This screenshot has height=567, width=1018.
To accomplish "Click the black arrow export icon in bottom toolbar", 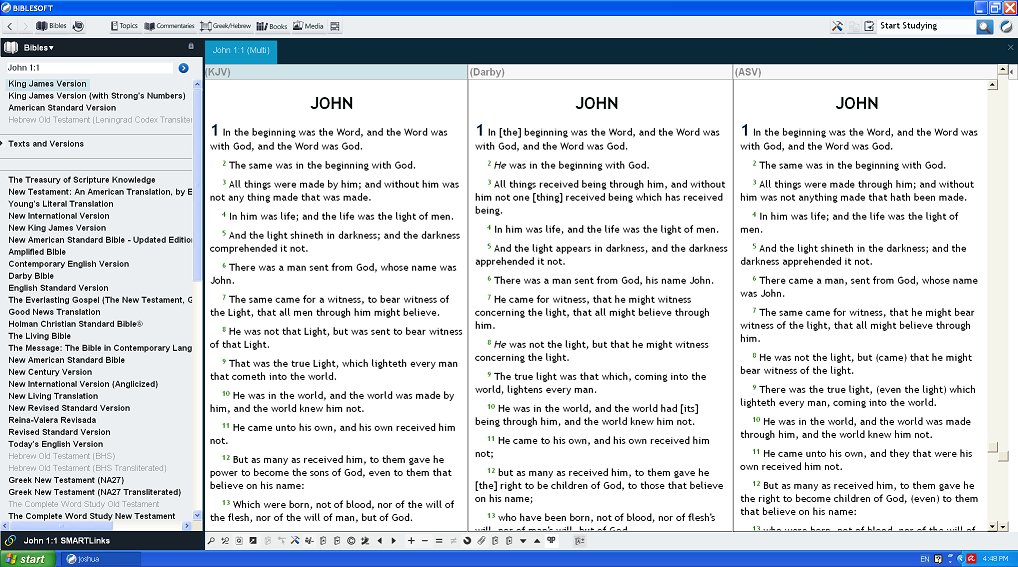I will 253,541.
